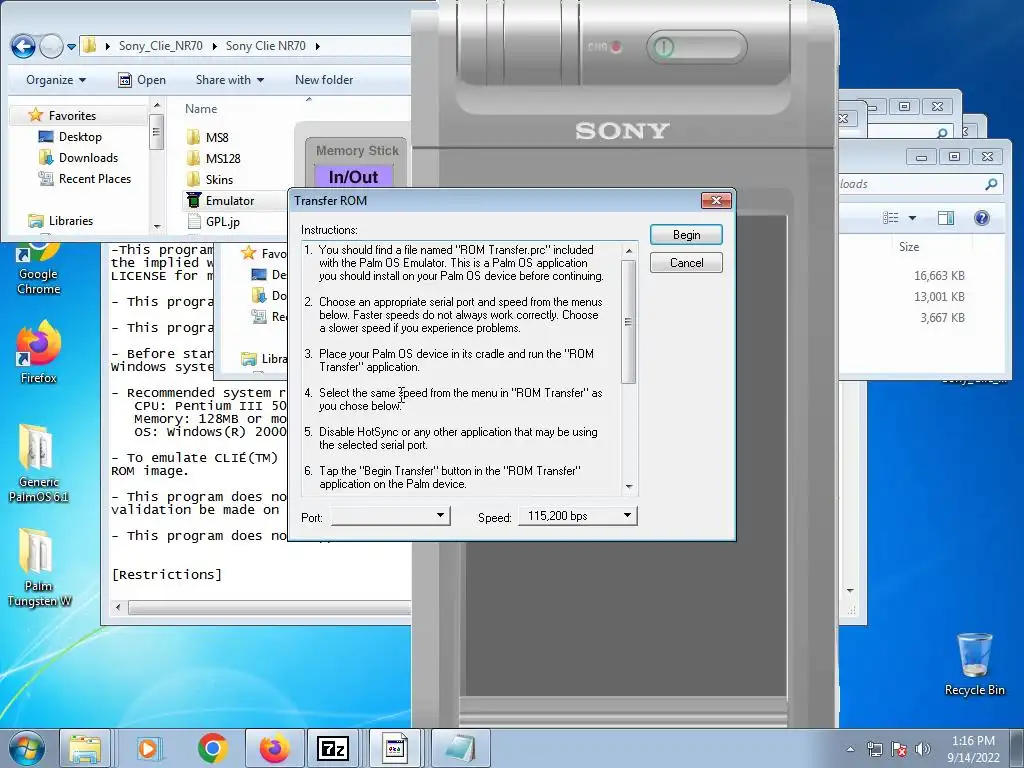This screenshot has height=768, width=1024.
Task: Close the Transfer ROM dialog
Action: 716,200
